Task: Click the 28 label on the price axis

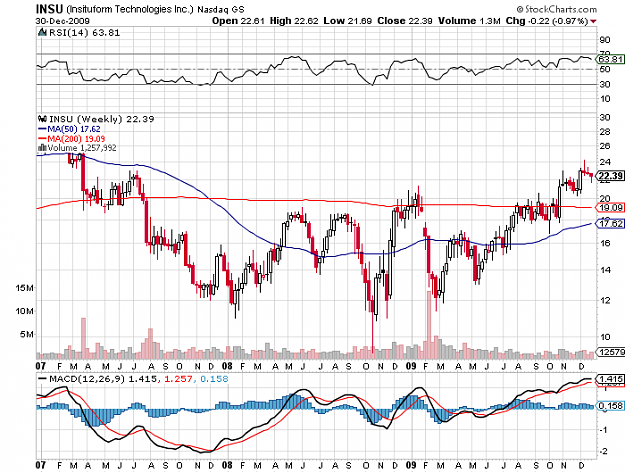Action: 605,132
